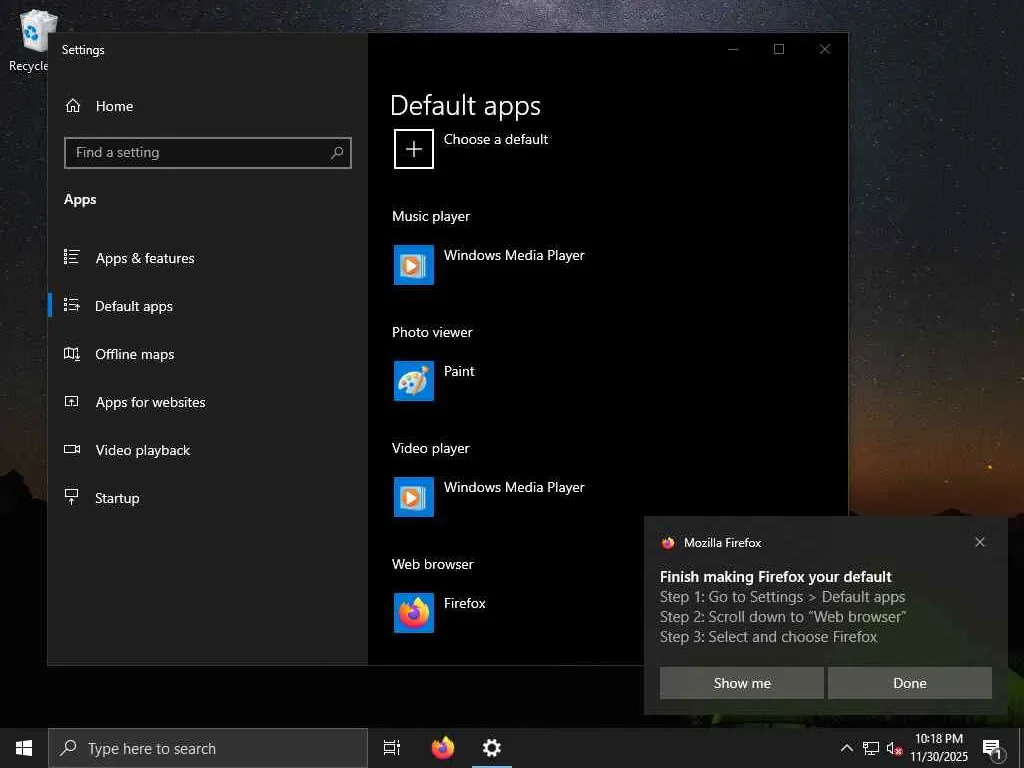Image resolution: width=1024 pixels, height=768 pixels.
Task: Go to Startup apps settings
Action: [117, 498]
